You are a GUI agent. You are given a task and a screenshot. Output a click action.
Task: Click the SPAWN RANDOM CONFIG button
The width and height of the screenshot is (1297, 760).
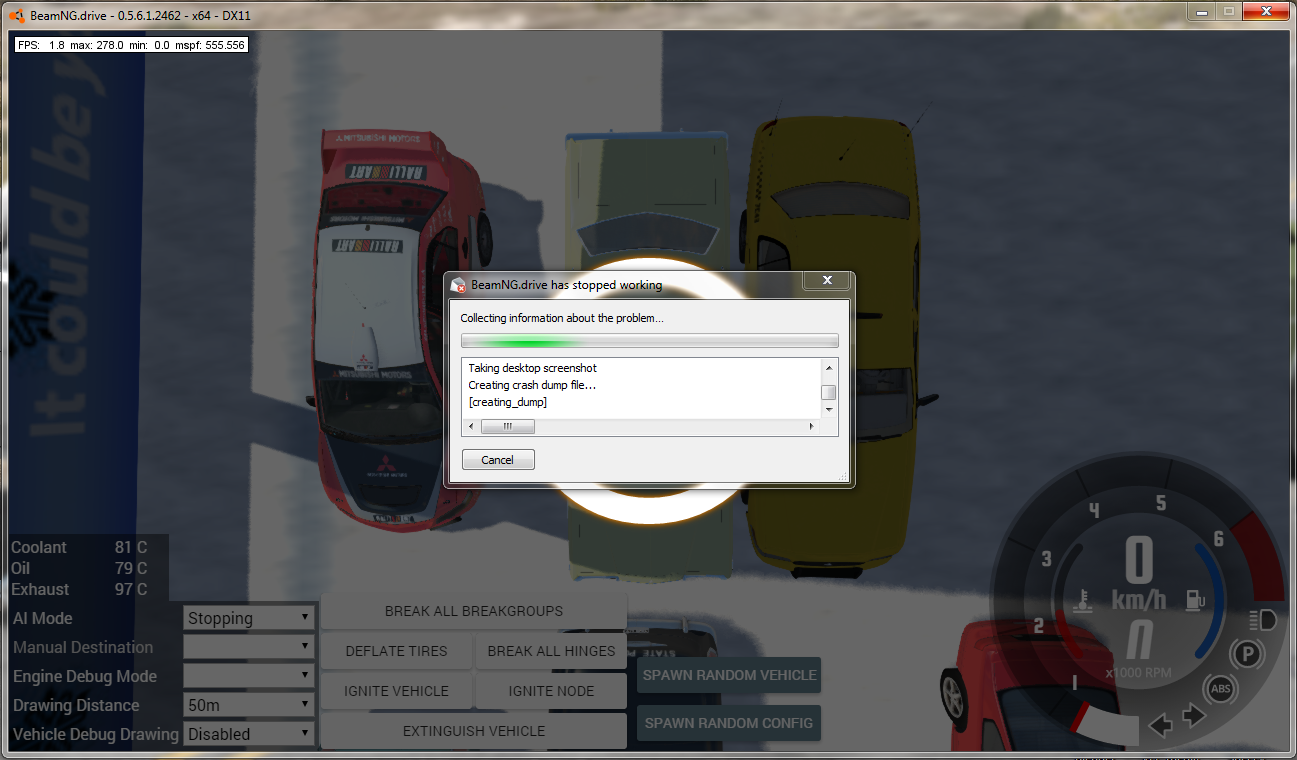(x=729, y=723)
